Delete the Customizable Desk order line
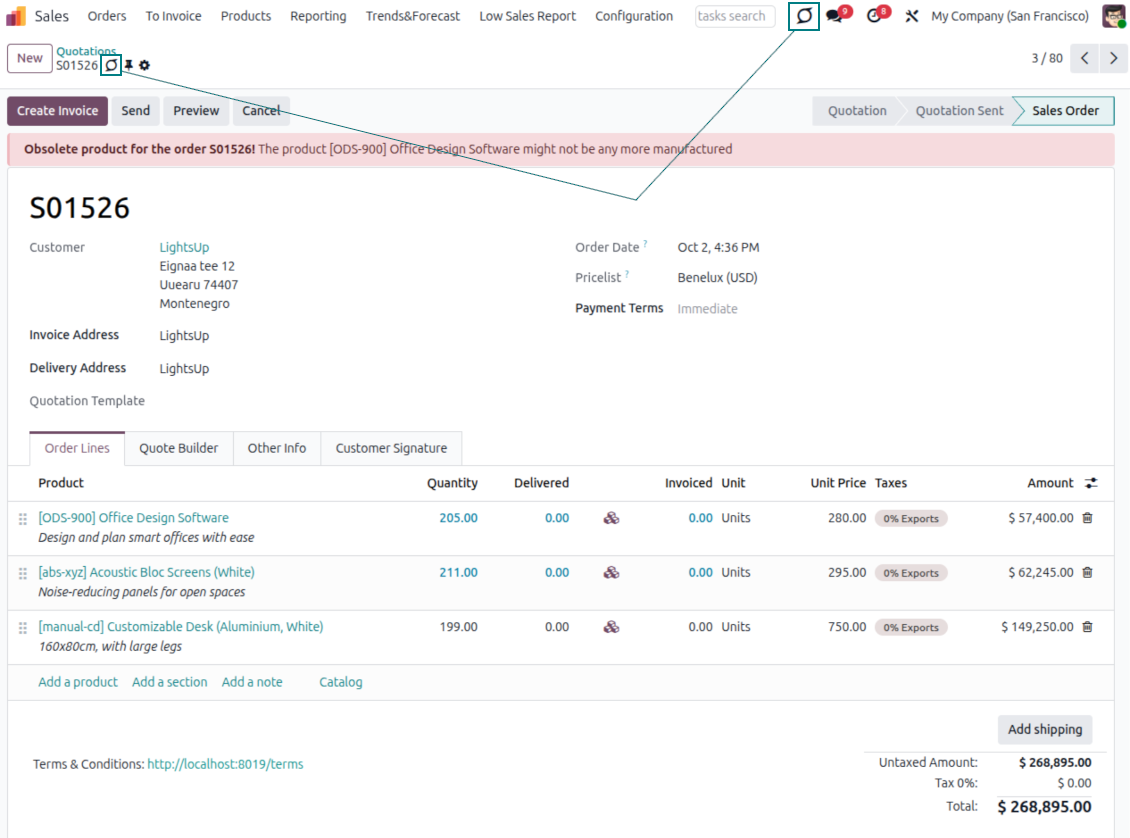Image resolution: width=1130 pixels, height=838 pixels. [1088, 627]
